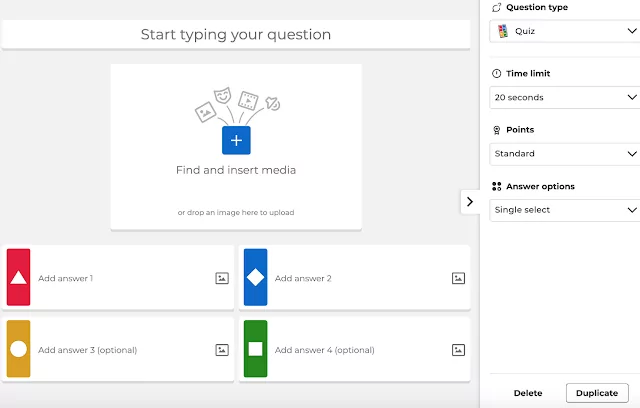Click the Start typing your question field

pos(236,35)
